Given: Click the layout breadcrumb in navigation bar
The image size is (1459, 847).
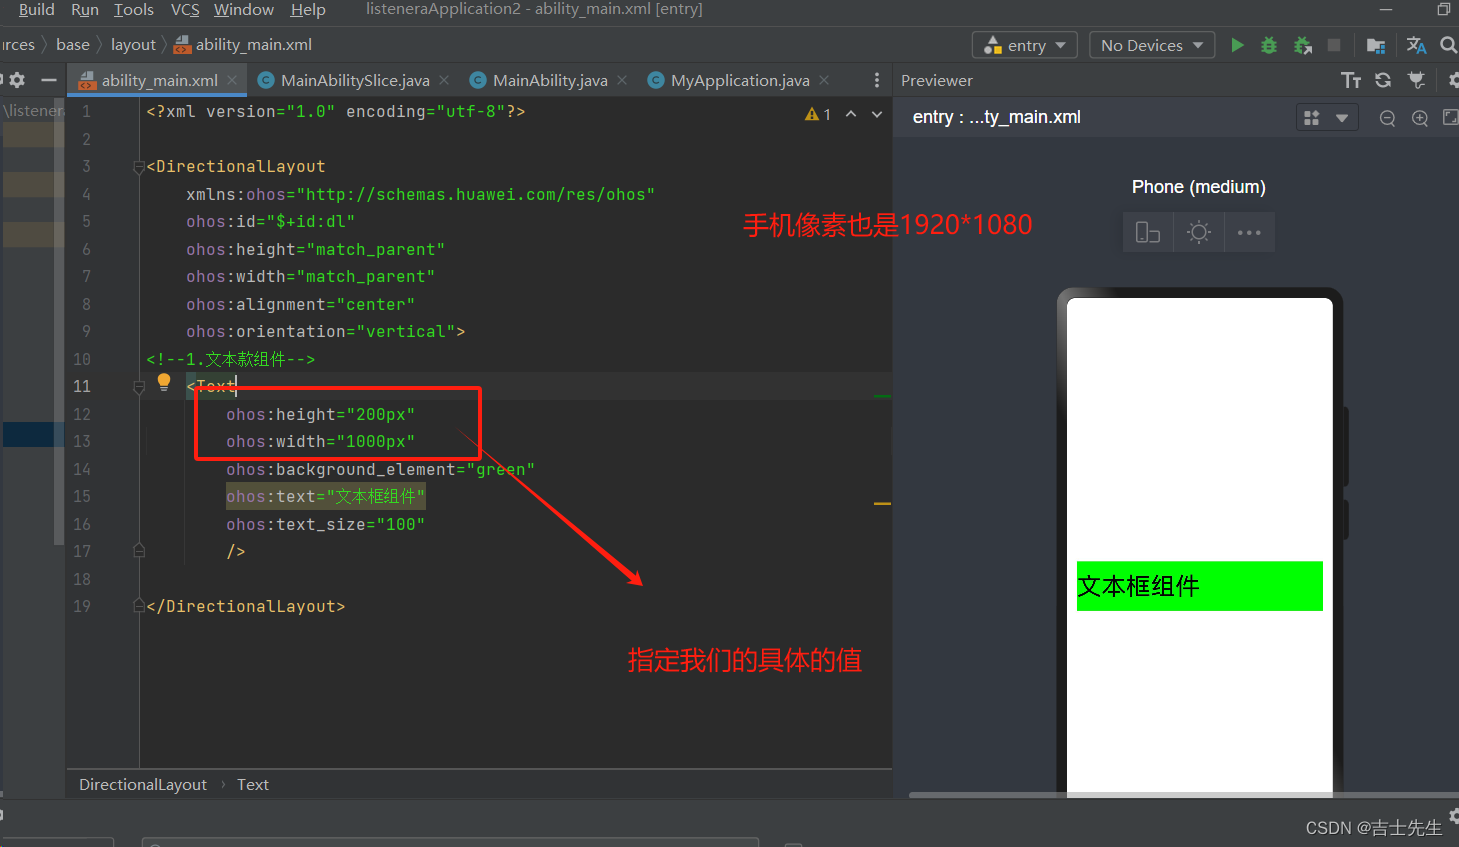Looking at the screenshot, I should coord(133,45).
